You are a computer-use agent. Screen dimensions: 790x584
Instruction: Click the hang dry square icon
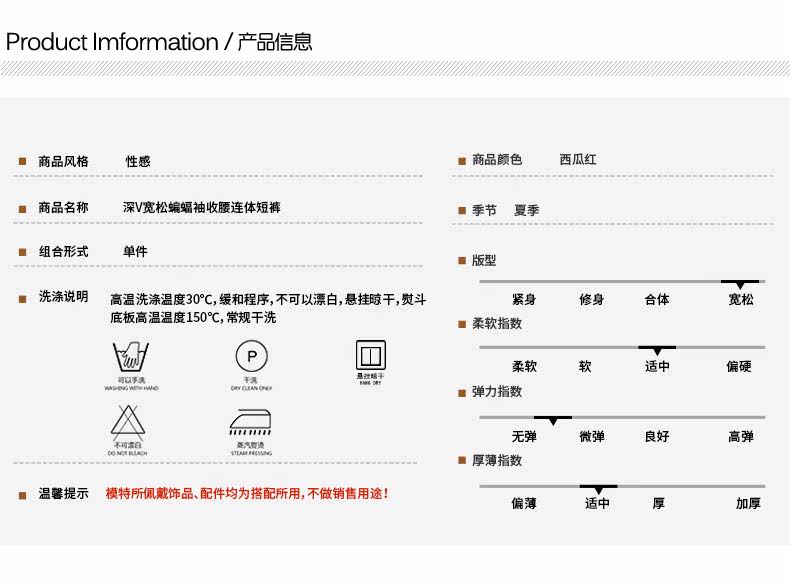pos(371,355)
